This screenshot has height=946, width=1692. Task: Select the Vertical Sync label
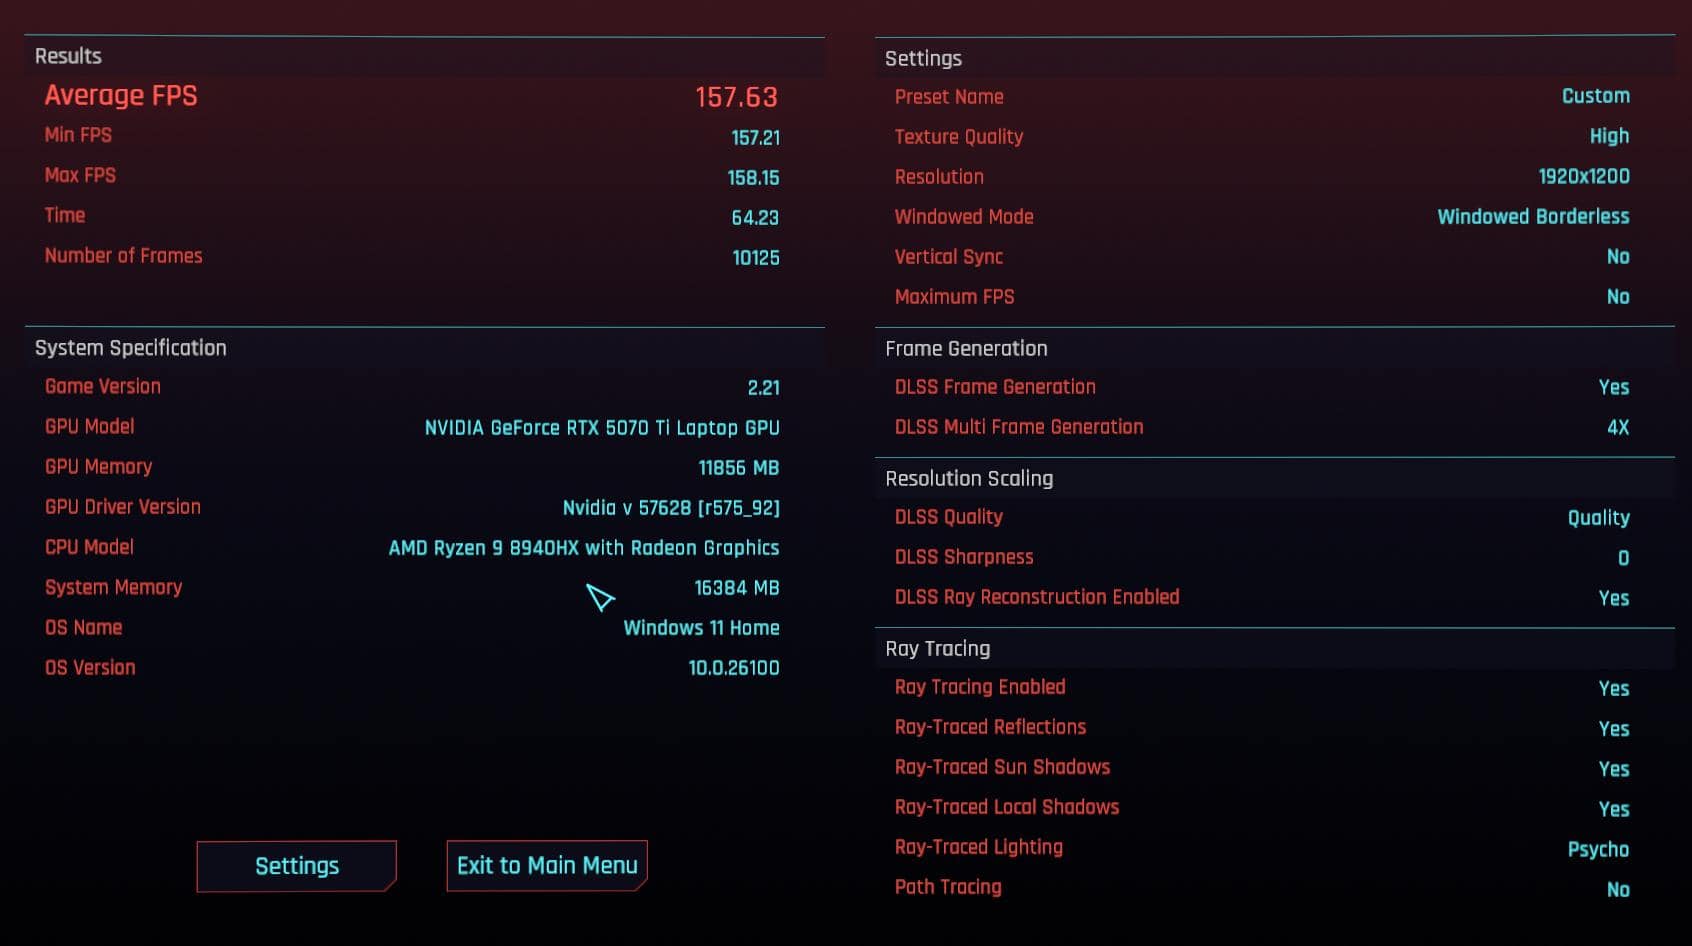[x=948, y=257]
